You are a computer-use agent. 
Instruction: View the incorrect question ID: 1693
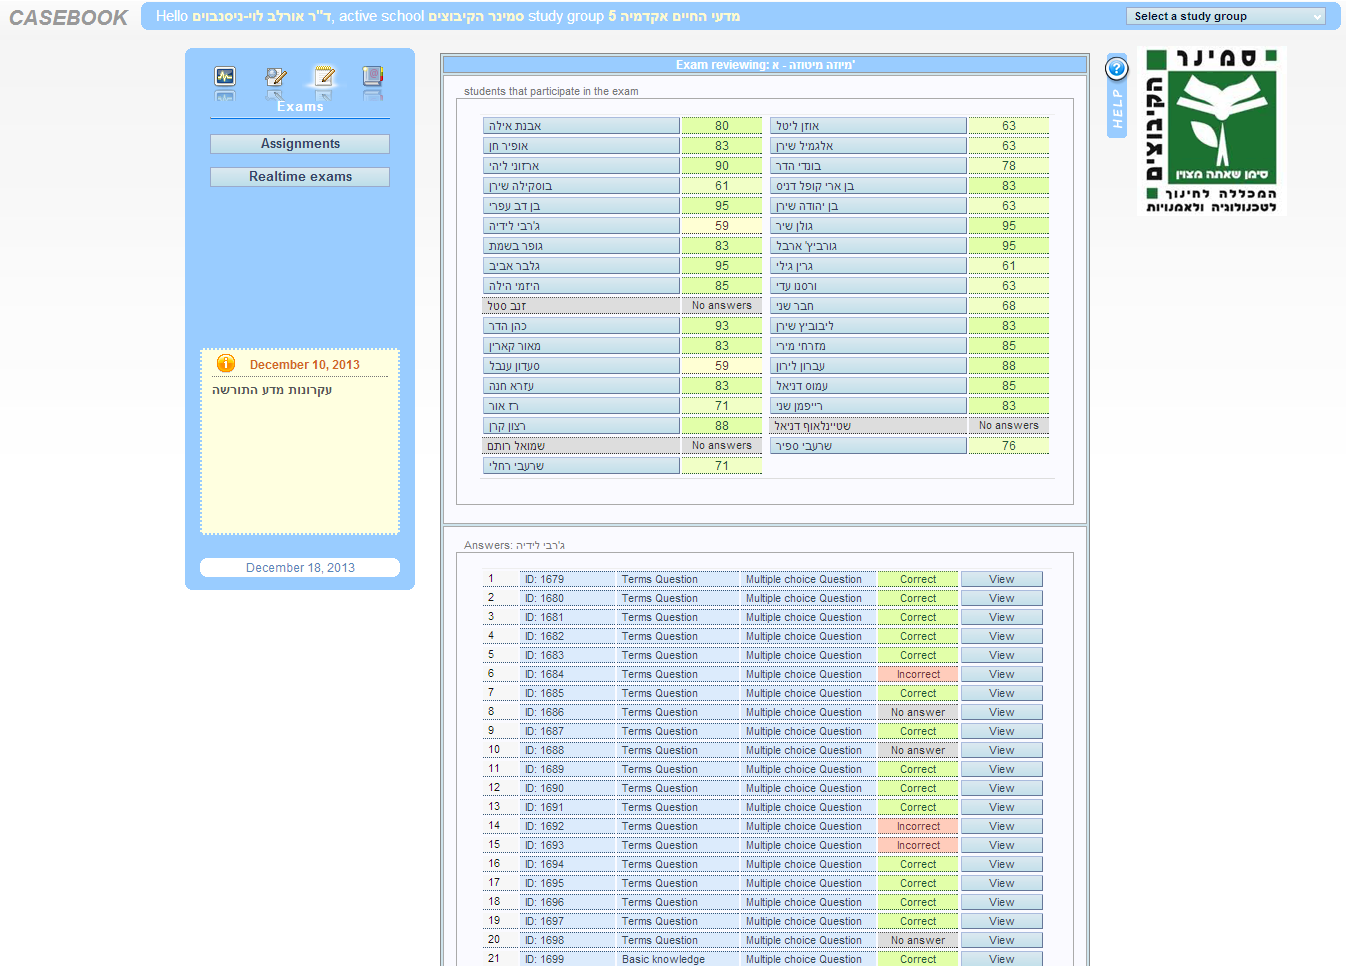(x=1001, y=845)
